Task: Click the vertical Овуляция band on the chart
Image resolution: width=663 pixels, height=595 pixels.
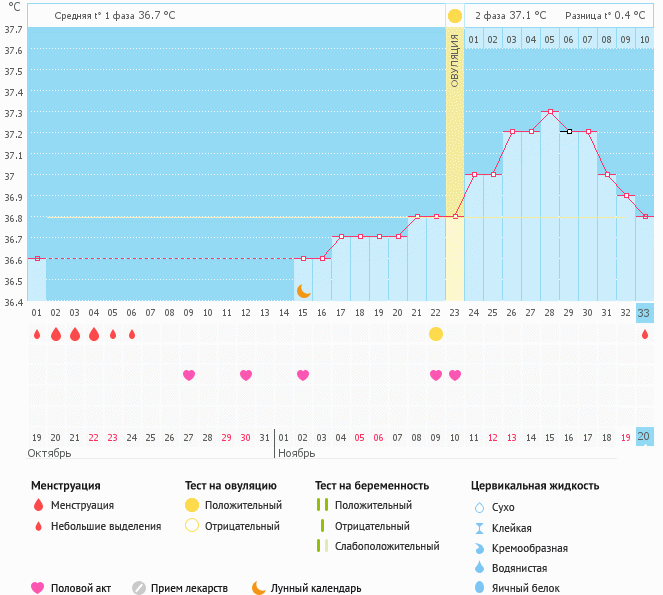Action: [x=455, y=160]
